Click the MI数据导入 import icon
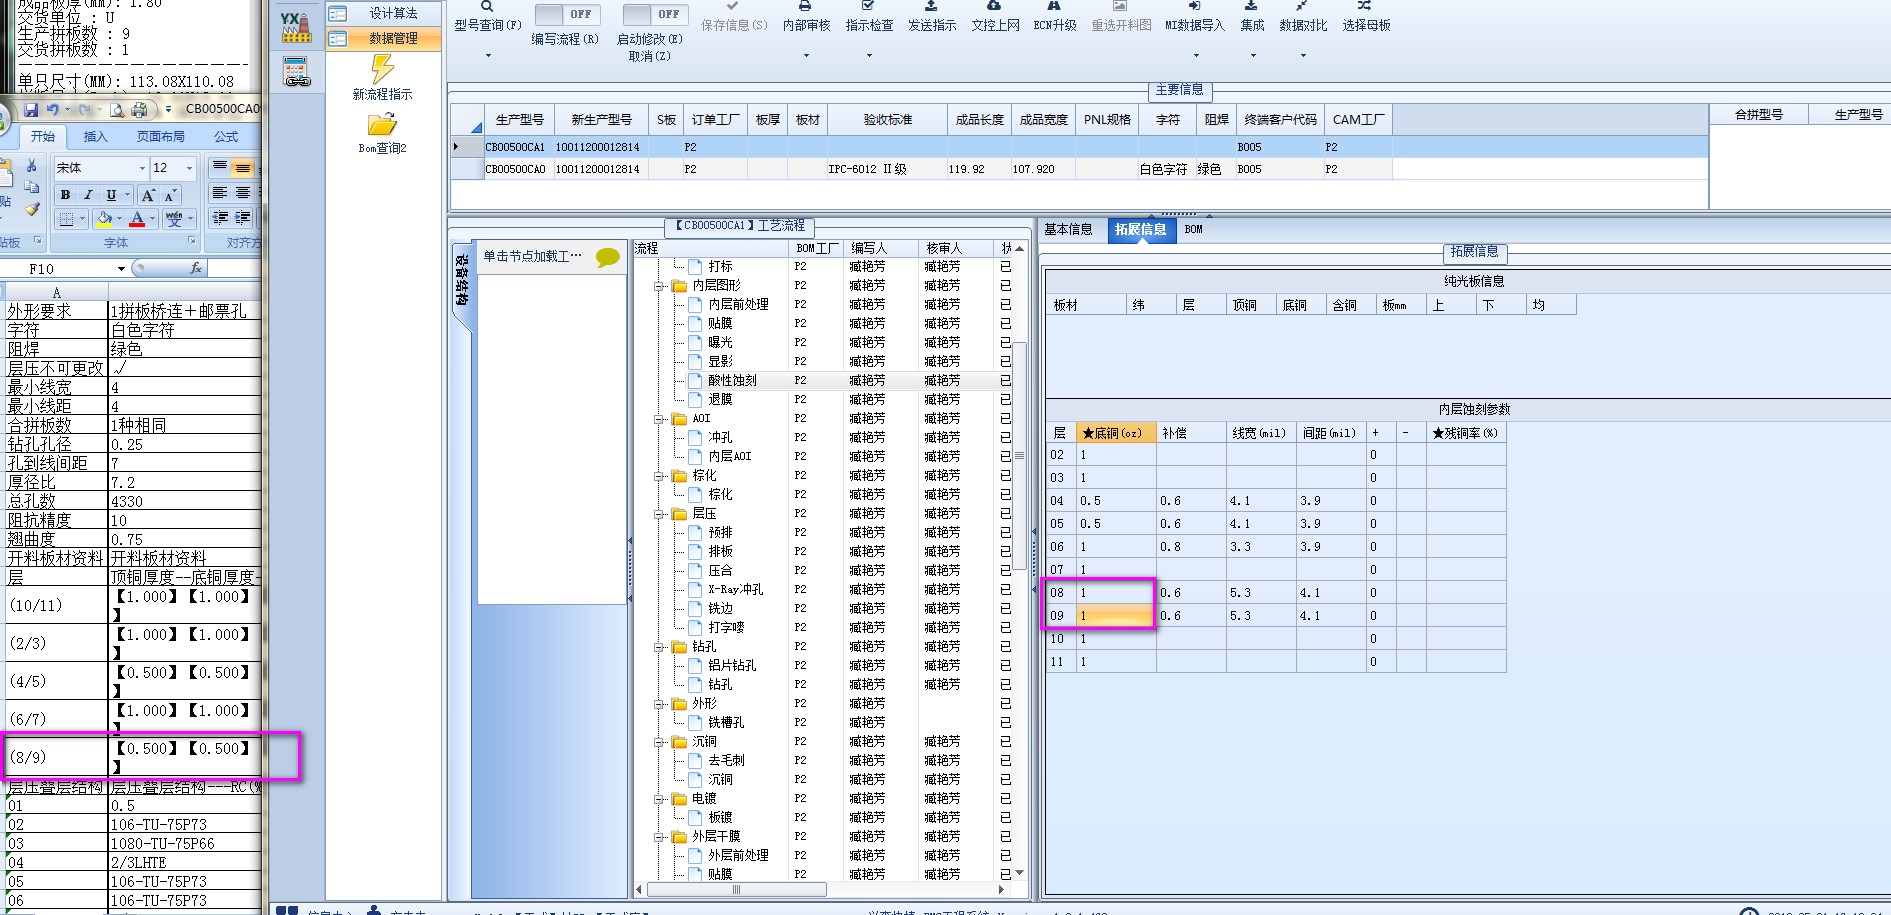The image size is (1891, 915). (x=1194, y=6)
